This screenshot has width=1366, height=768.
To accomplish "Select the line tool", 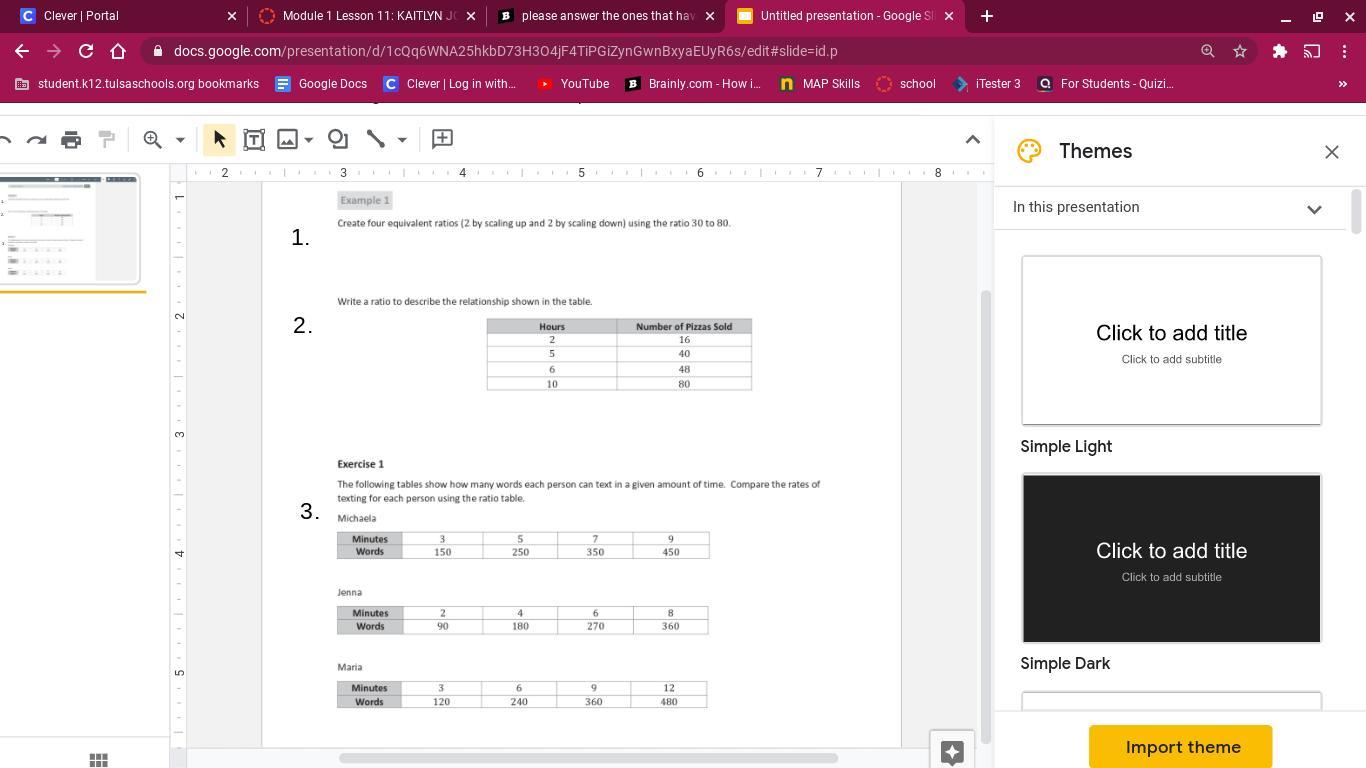I will pyautogui.click(x=376, y=139).
